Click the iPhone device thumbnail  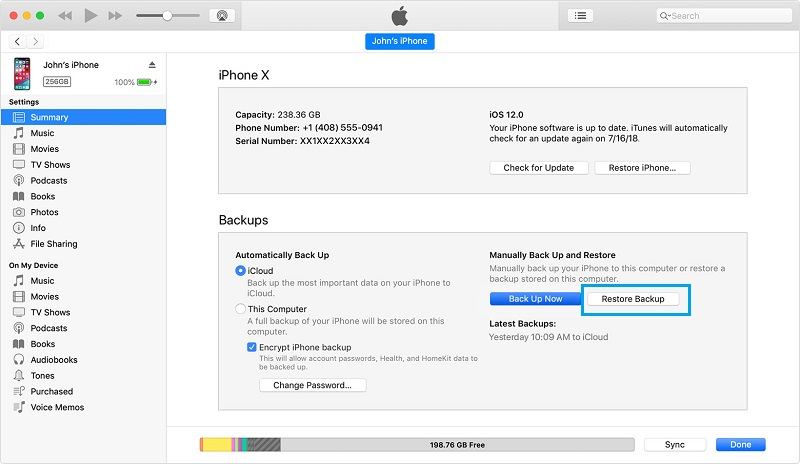tap(22, 74)
